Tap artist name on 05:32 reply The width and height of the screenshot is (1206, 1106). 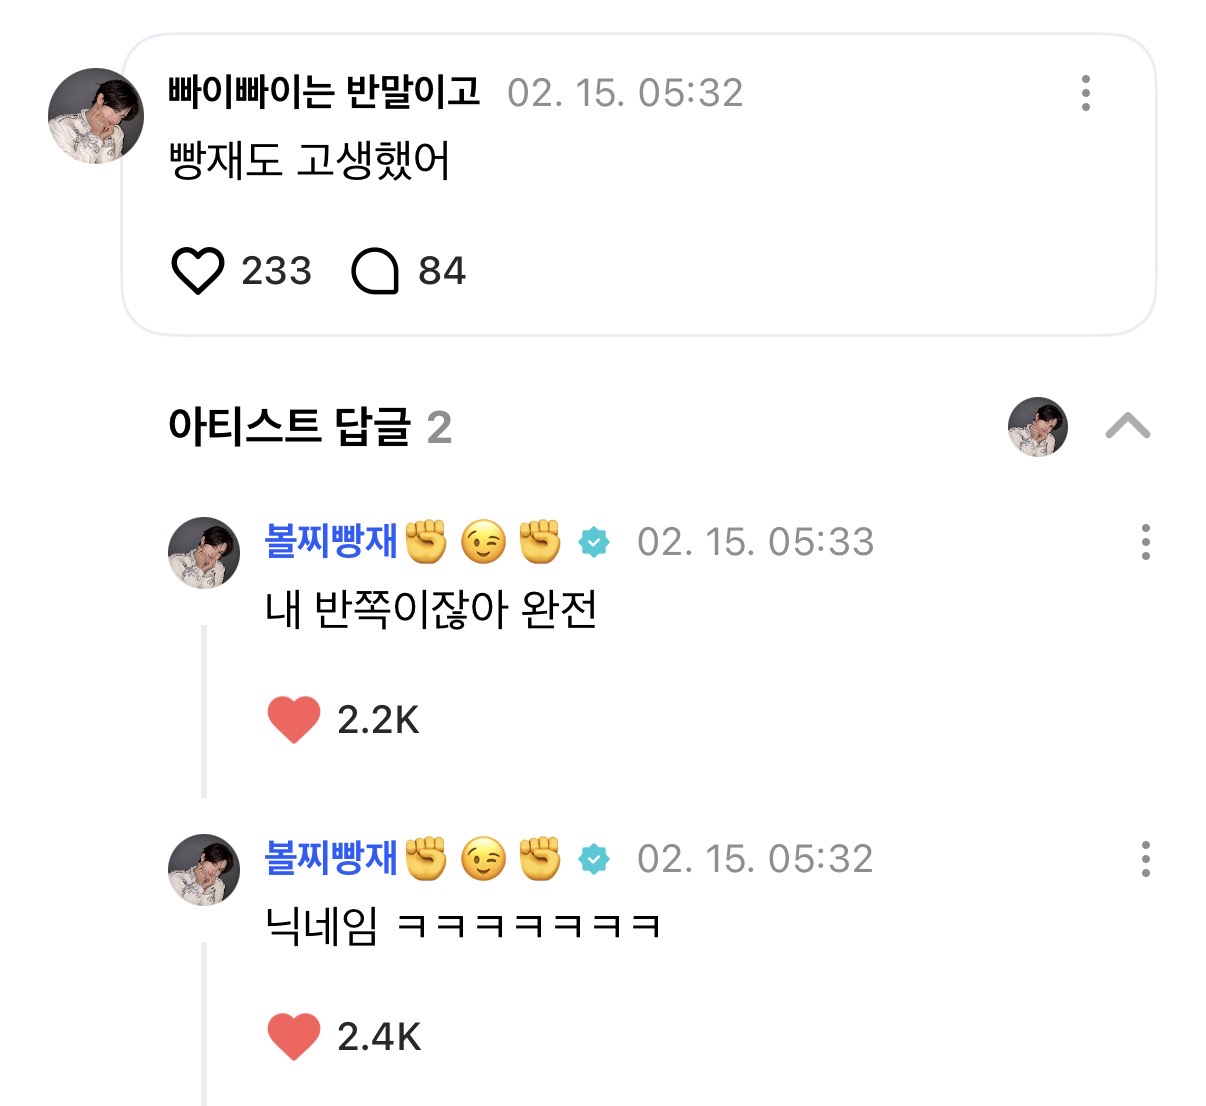pyautogui.click(x=331, y=859)
